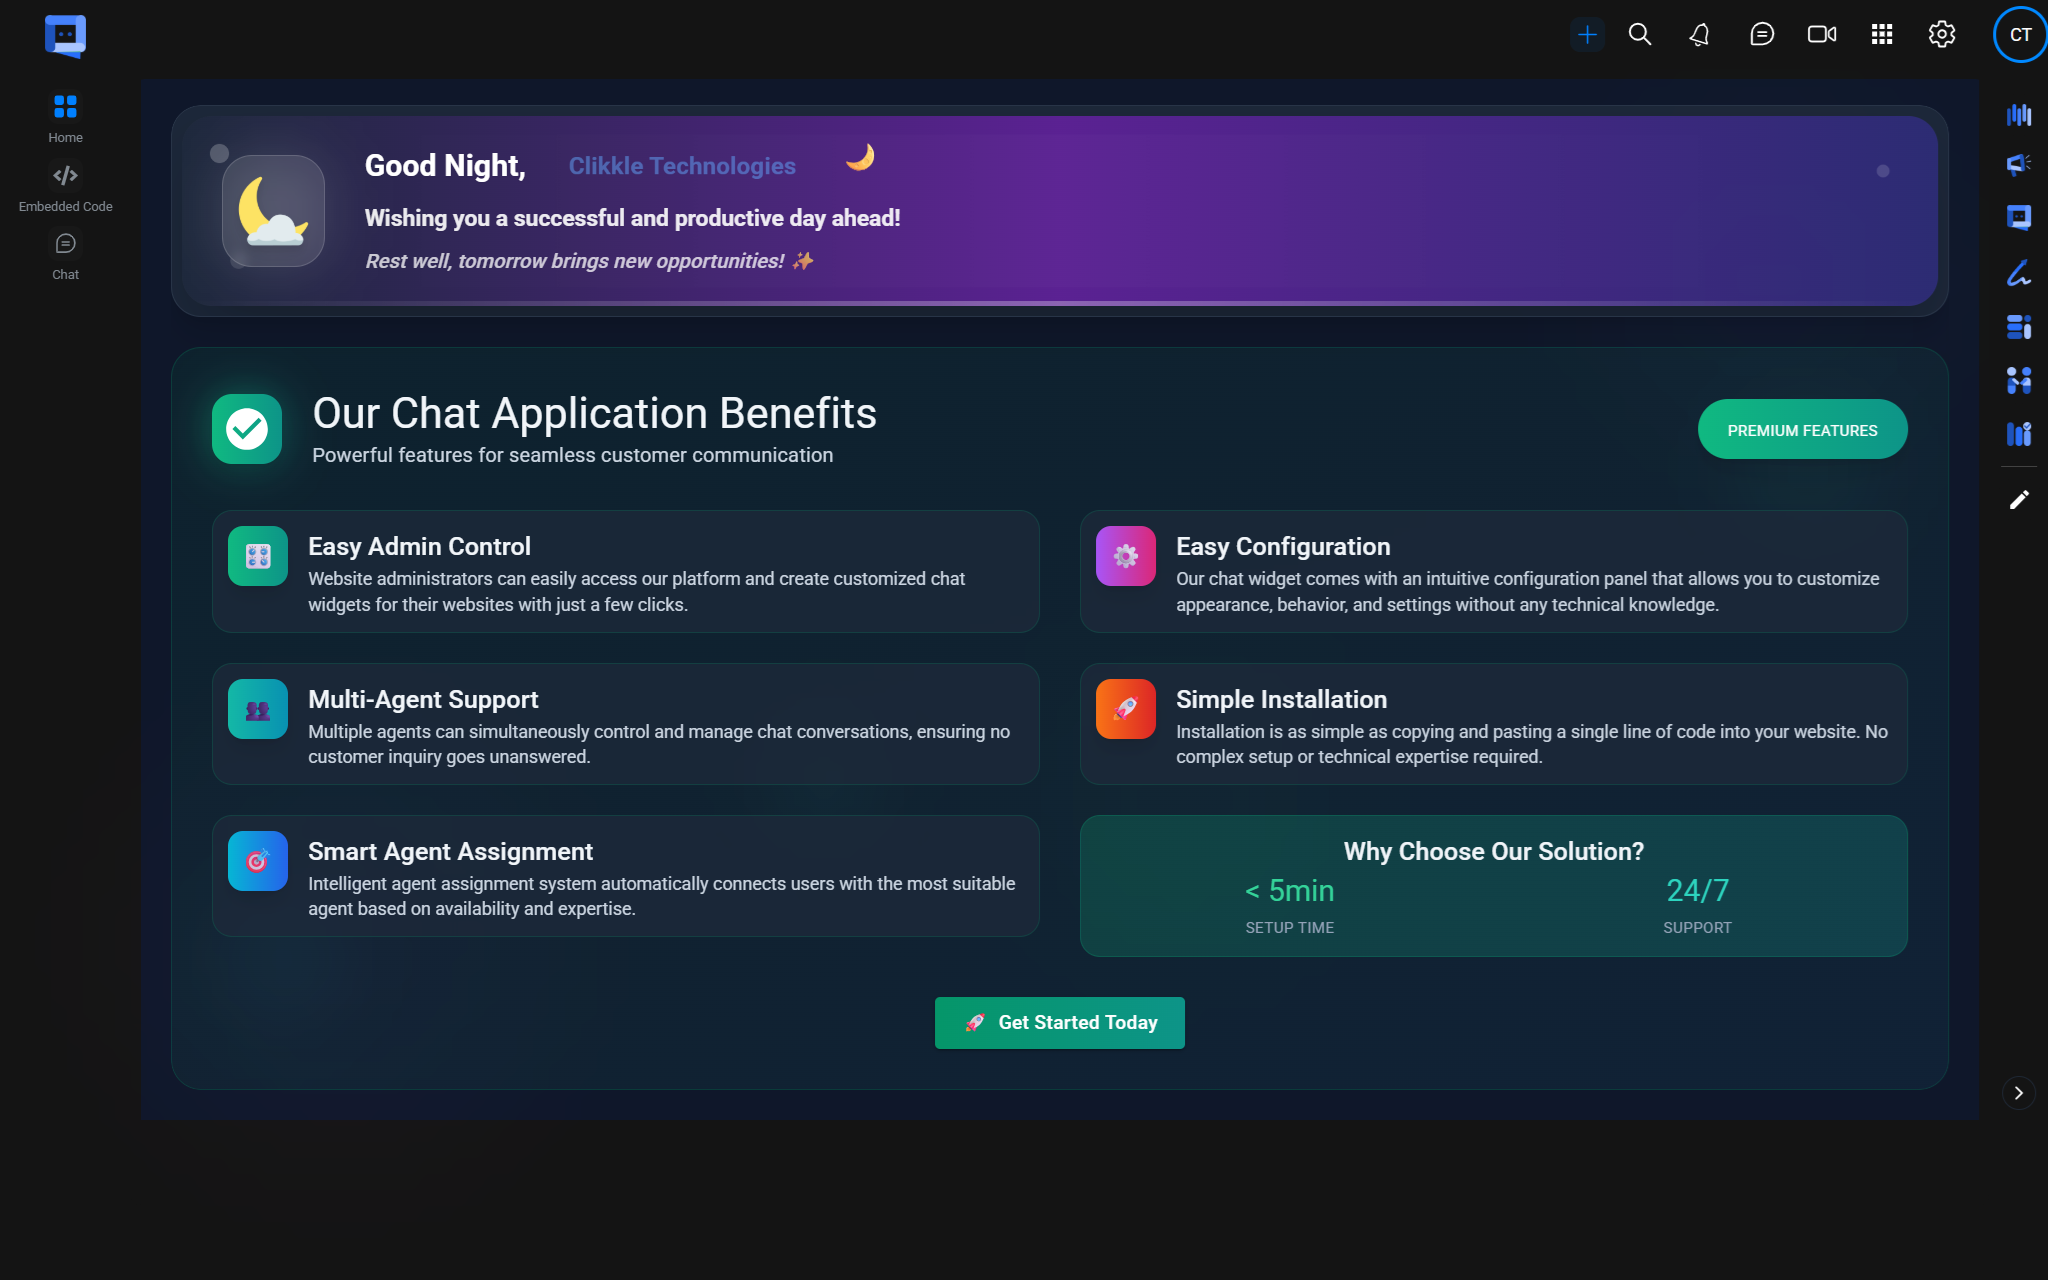Screen dimensions: 2048x1280
Task: Open the chat bubble icon in top bar
Action: 1761,35
